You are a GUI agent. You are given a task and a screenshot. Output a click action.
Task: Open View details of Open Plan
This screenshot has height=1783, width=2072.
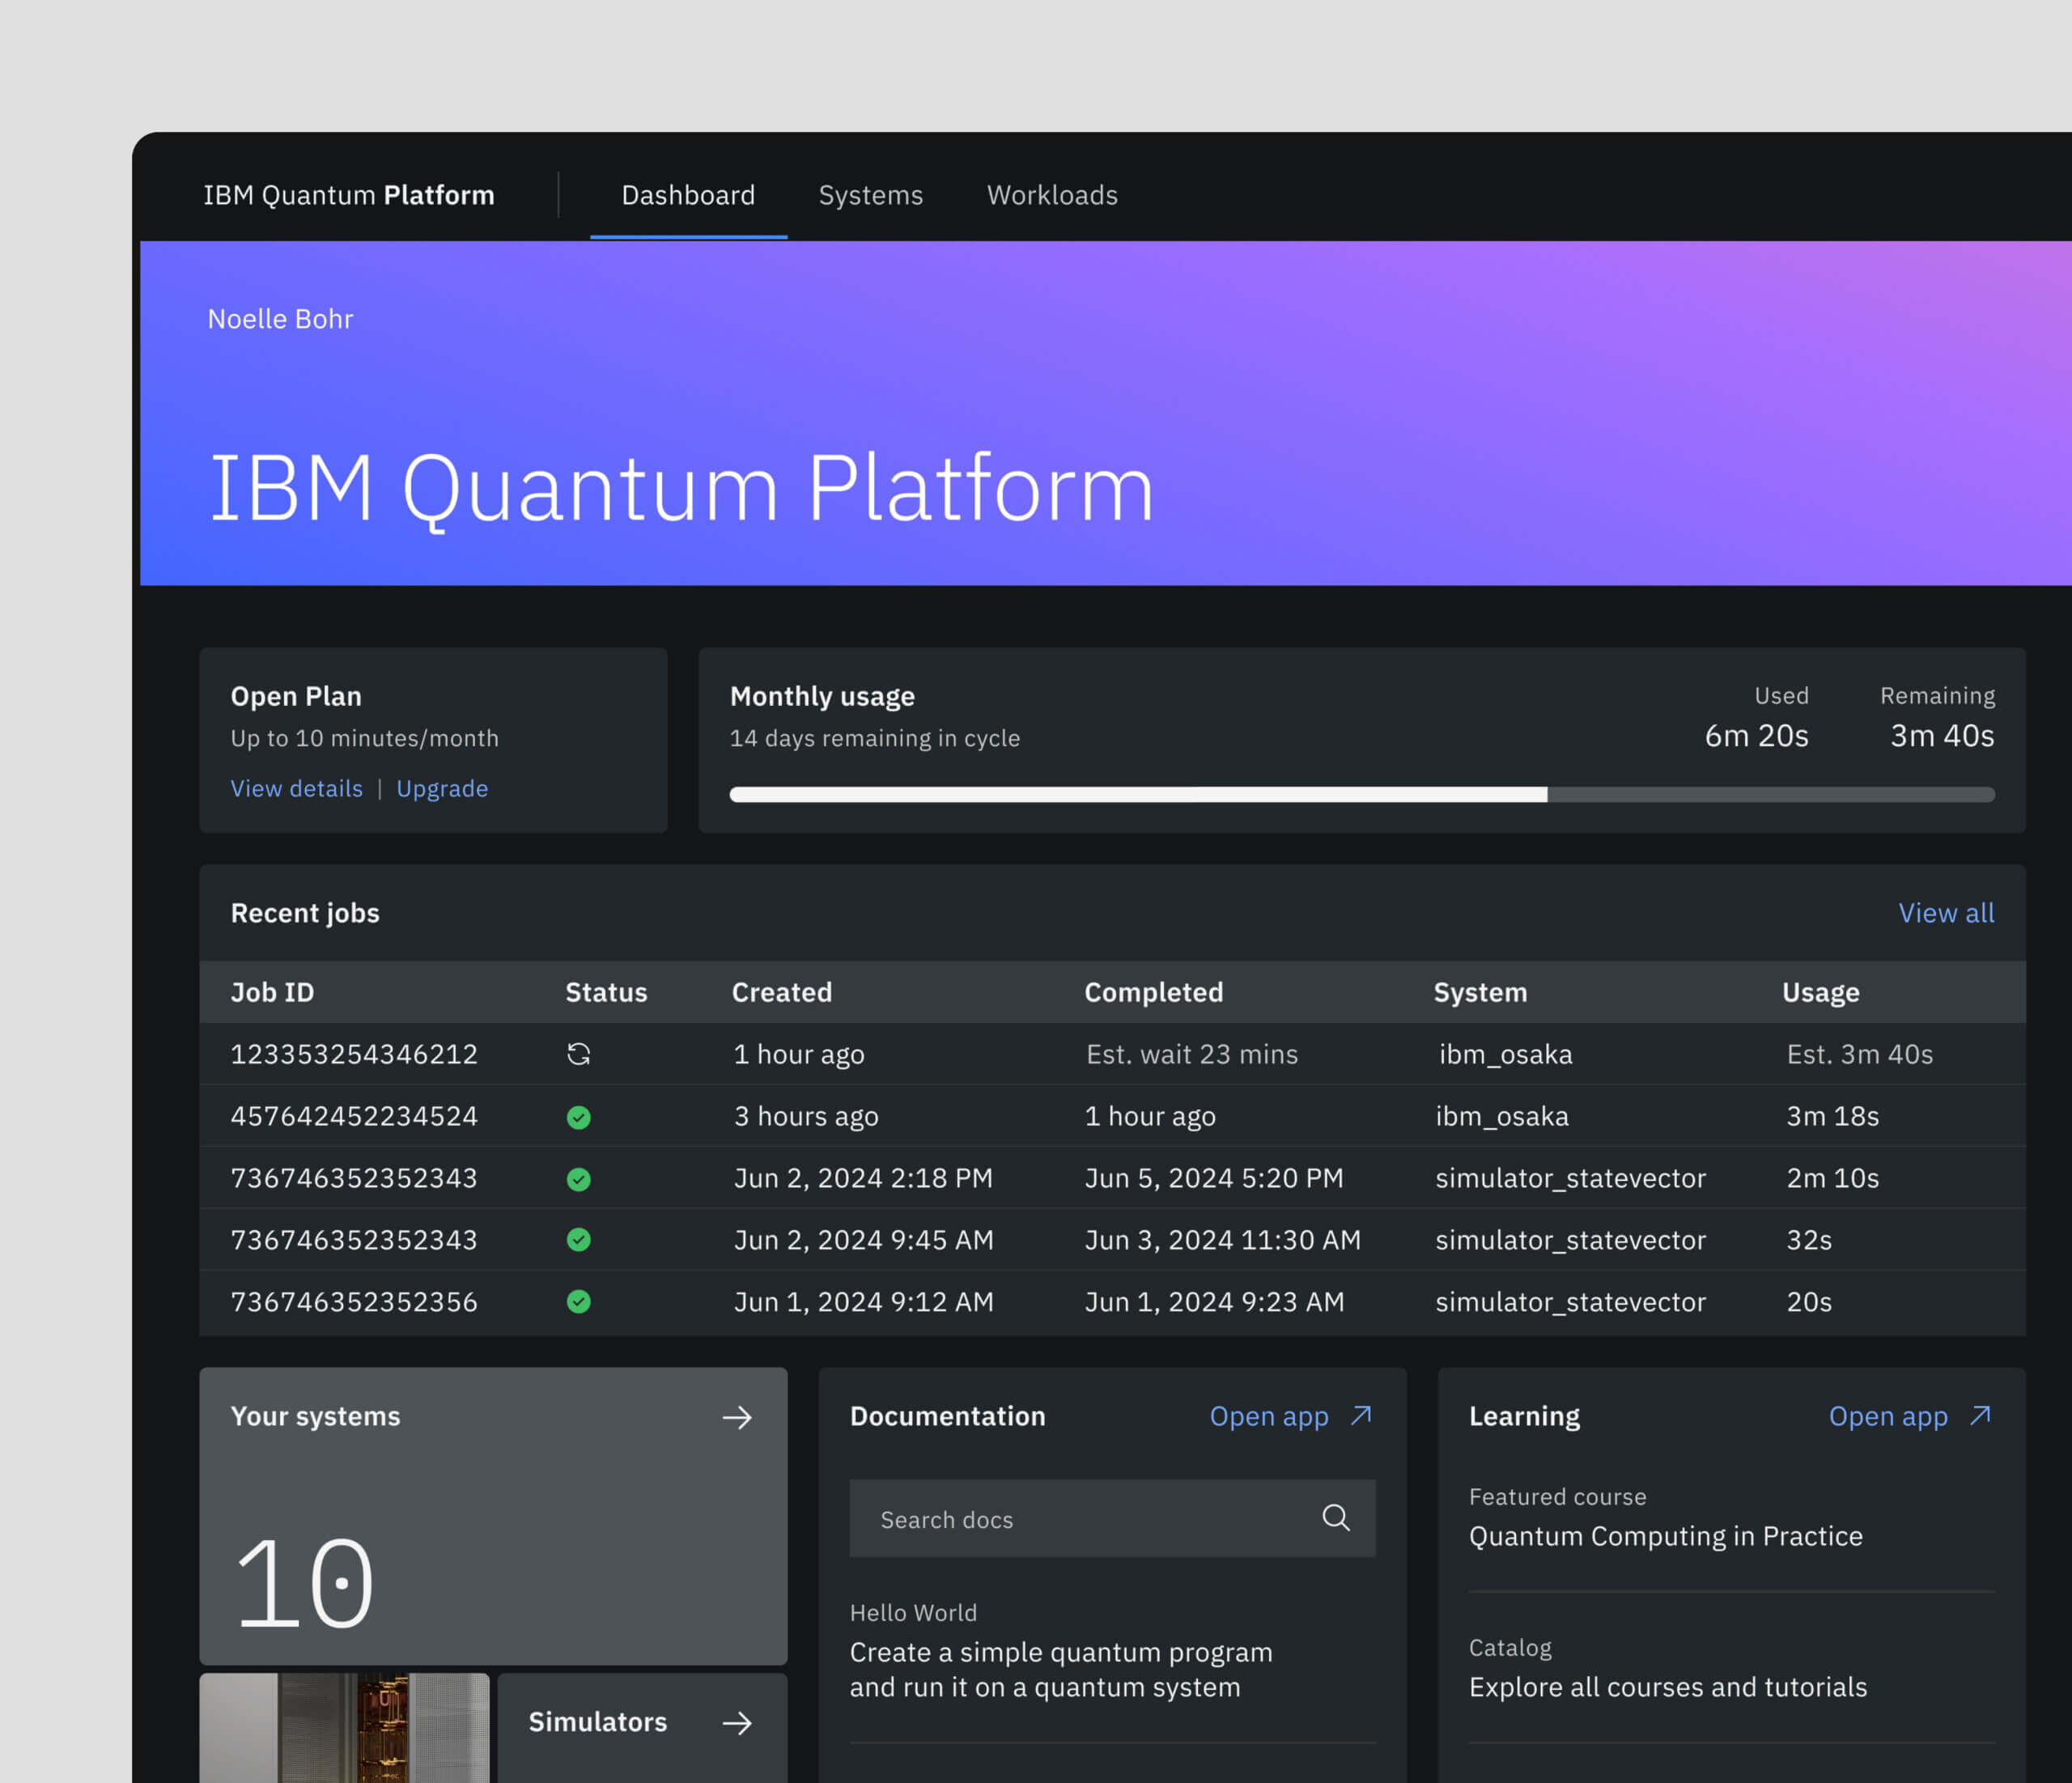[297, 788]
